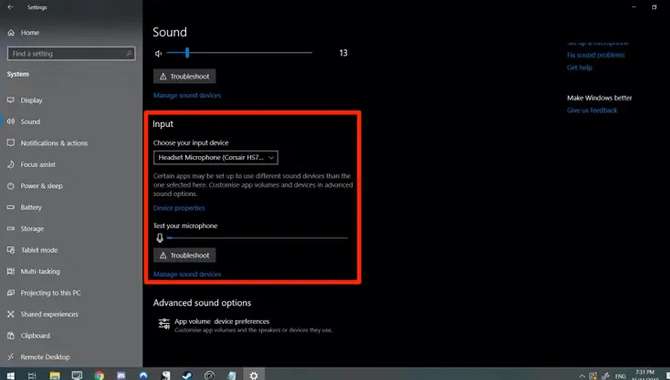This screenshot has height=380, width=670.
Task: Open input Manage sound devices link below microphone test
Action: pyautogui.click(x=187, y=274)
